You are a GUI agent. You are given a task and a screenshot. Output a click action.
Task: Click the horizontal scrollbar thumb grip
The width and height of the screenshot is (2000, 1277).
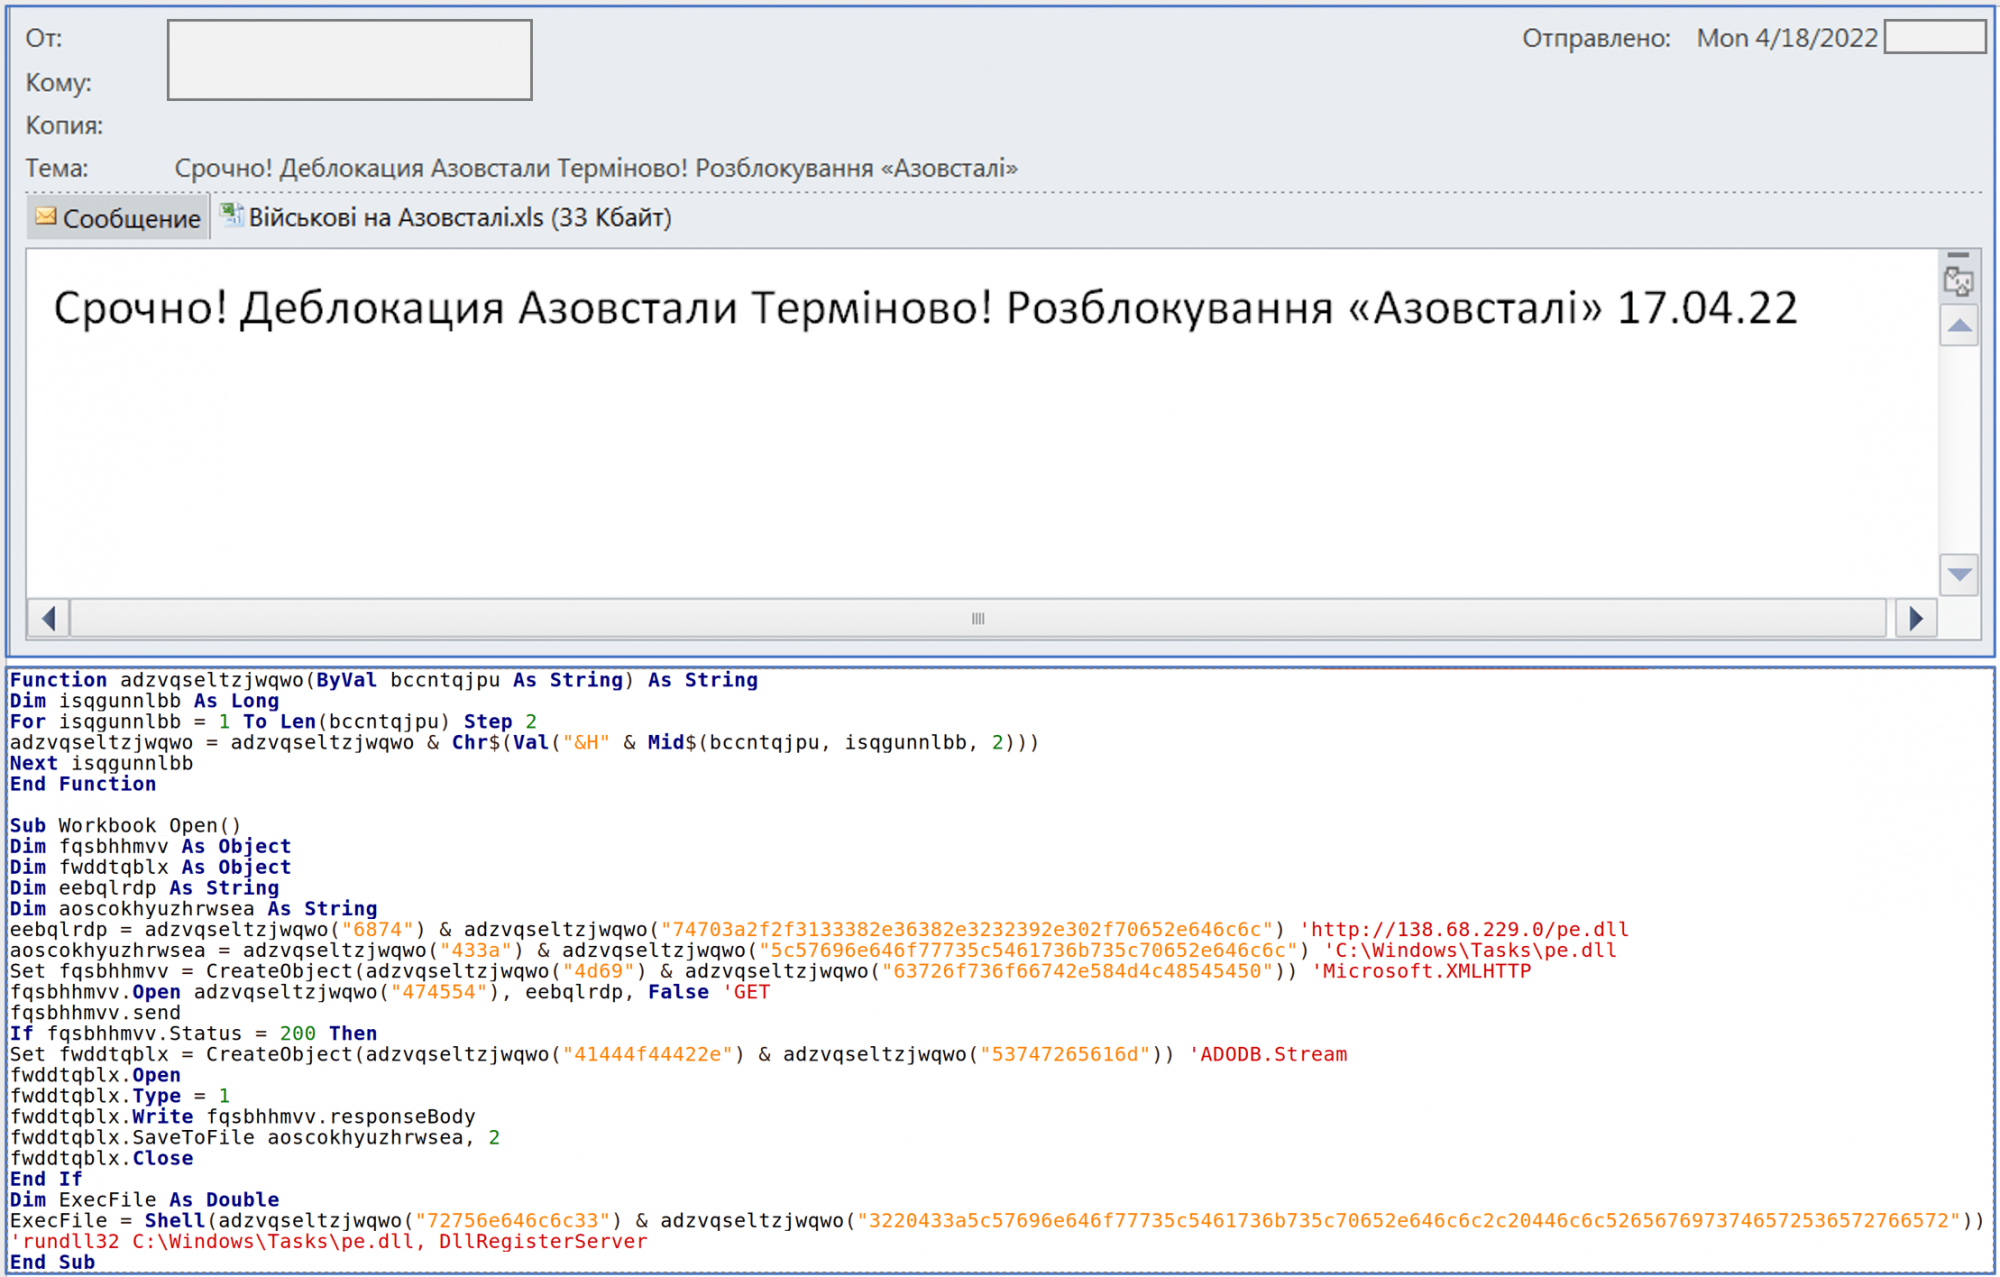point(977,618)
